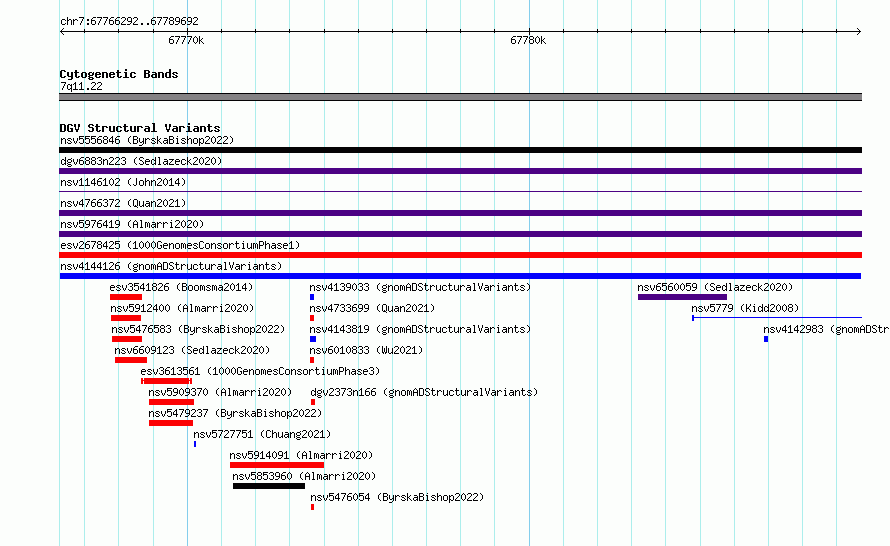Click the nsv5976419 (Almarri2020) label
This screenshot has width=890, height=546.
[x=132, y=224]
